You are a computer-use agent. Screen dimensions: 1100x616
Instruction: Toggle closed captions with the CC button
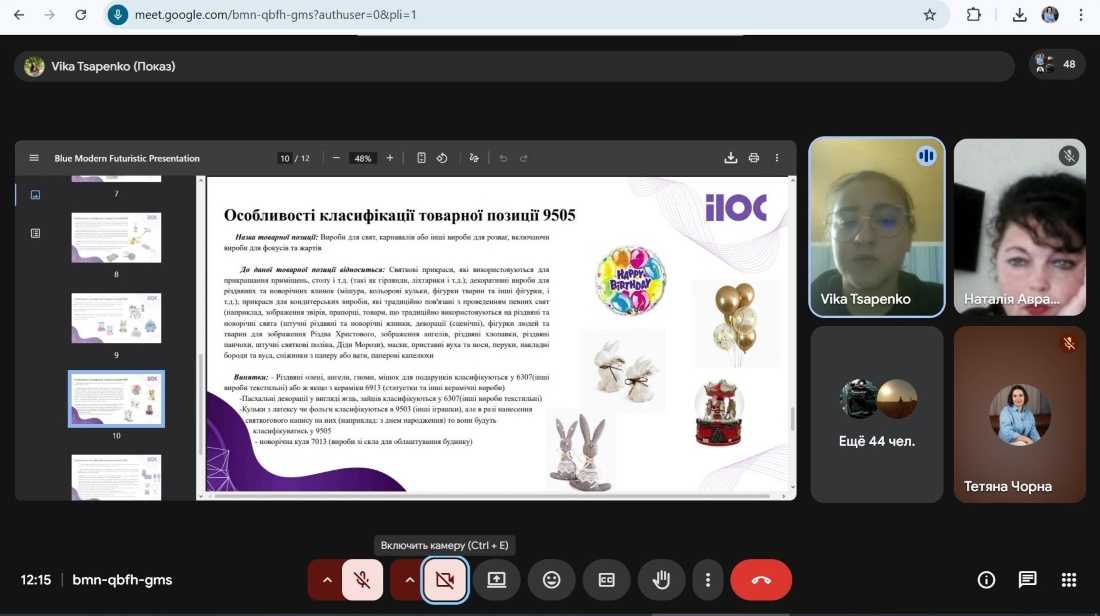(x=606, y=580)
